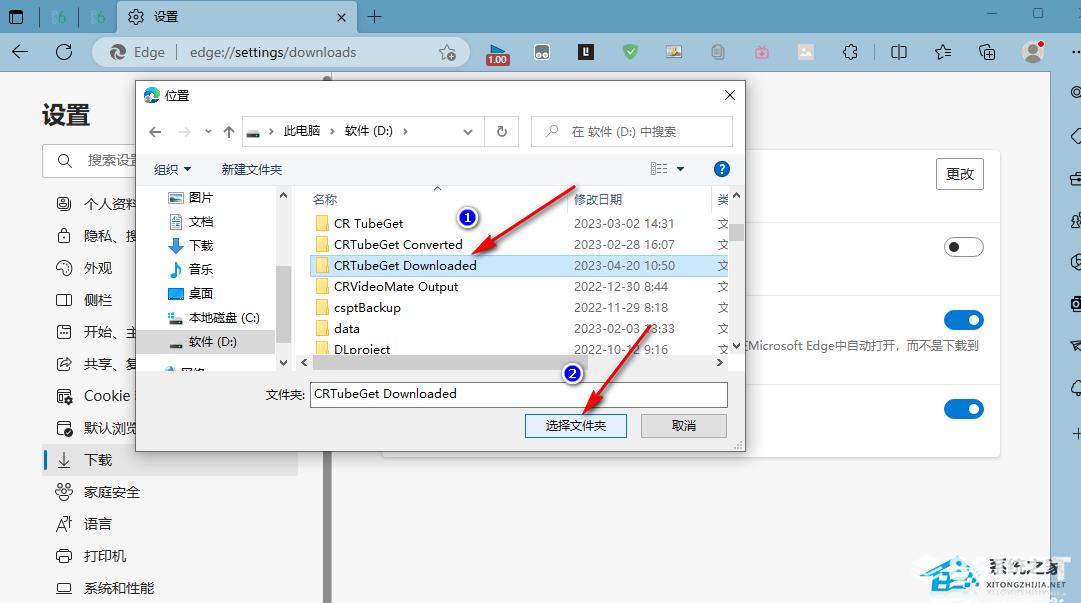
Task: Click 新建文件夹 in dialog toolbar
Action: 252,170
